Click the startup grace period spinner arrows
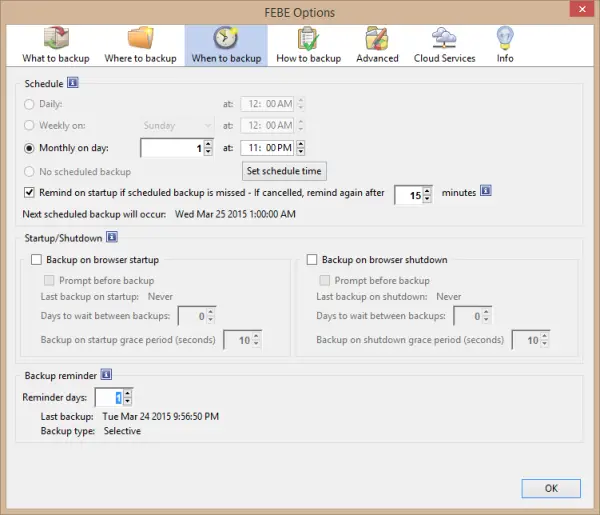This screenshot has width=600, height=515. point(256,340)
